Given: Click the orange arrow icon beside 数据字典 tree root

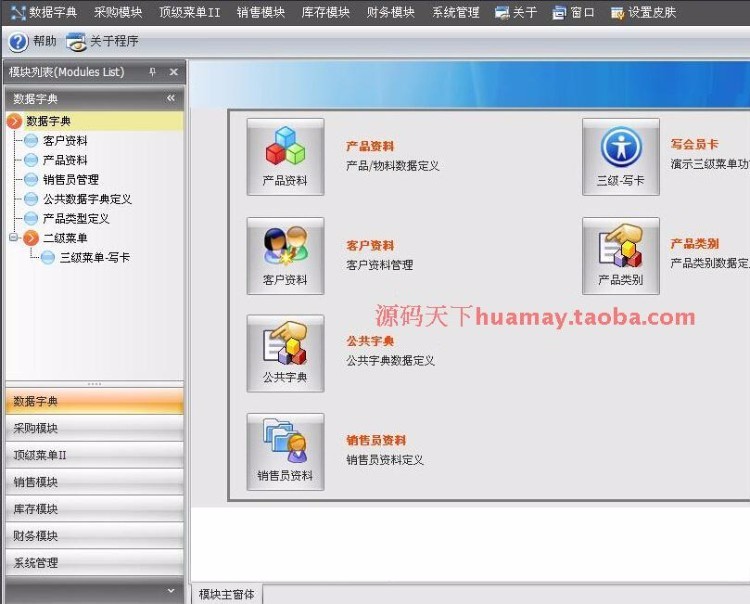Looking at the screenshot, I should point(14,121).
